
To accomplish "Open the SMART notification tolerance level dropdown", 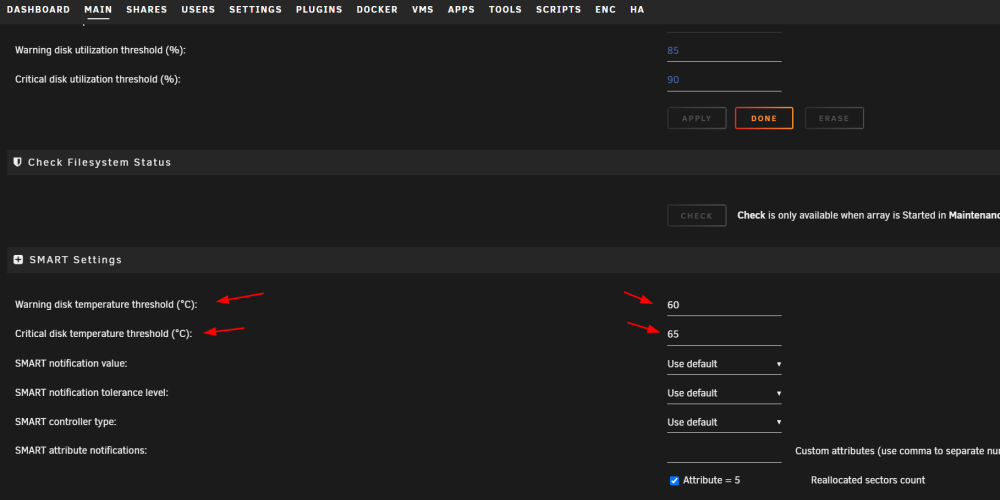I will tap(724, 393).
